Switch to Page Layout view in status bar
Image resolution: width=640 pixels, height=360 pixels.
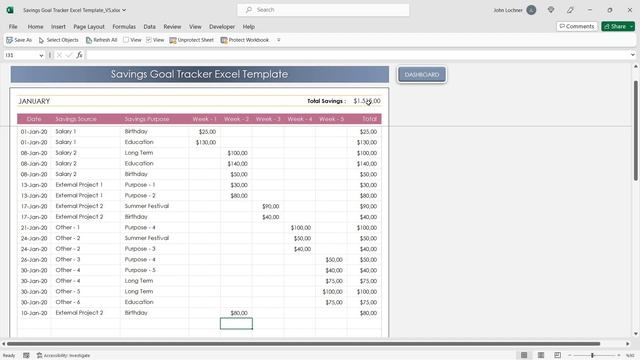click(x=541, y=355)
